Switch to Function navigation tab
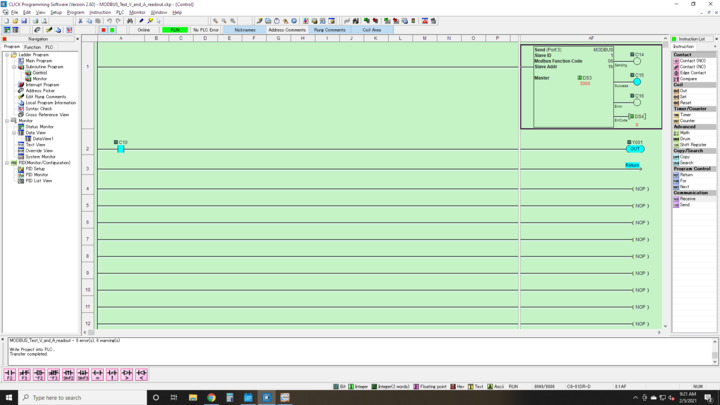 (x=32, y=47)
